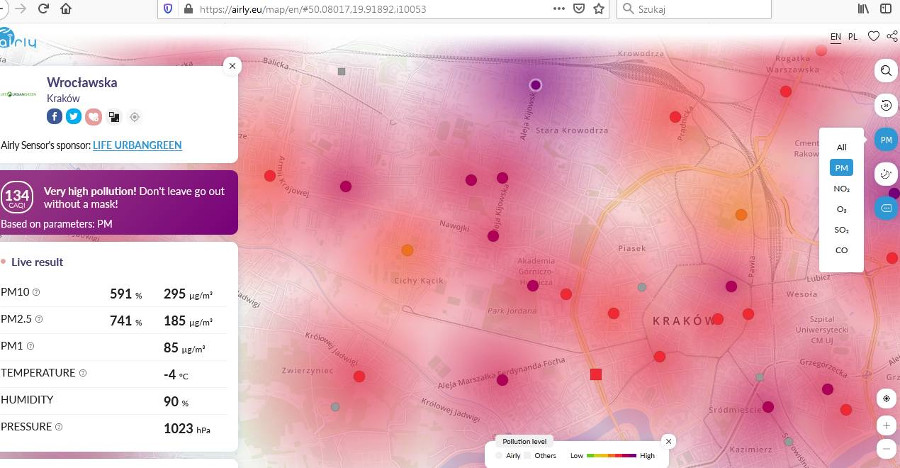Switch language to EN
Viewport: 900px width, 468px height.
point(836,37)
